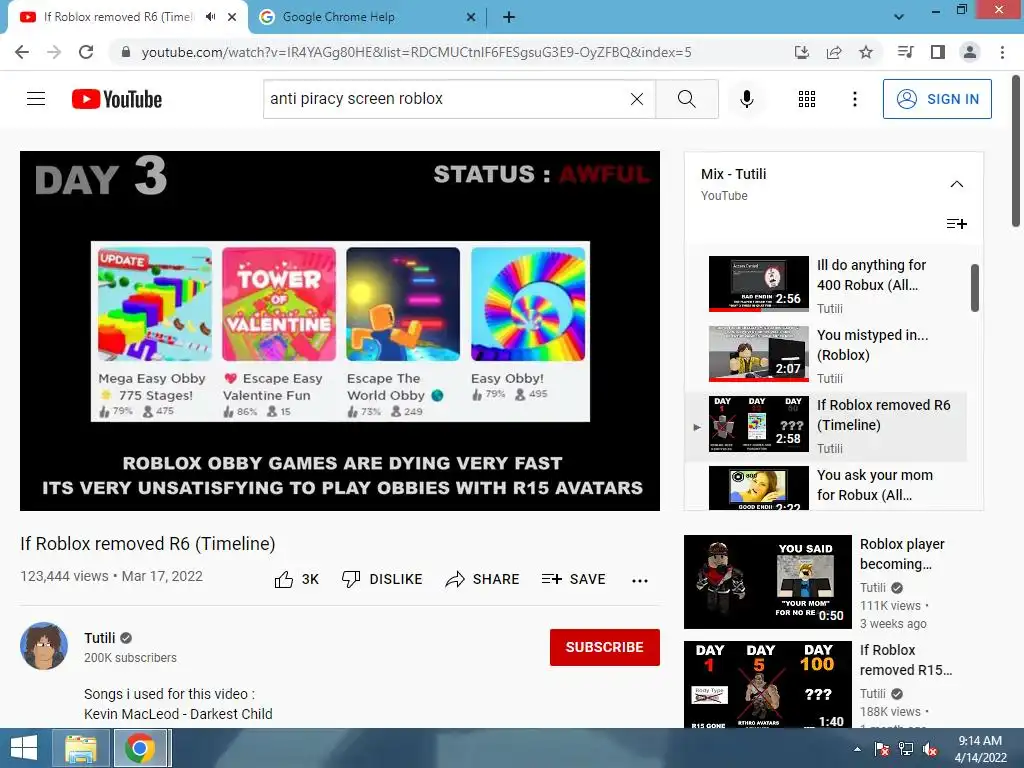
Task: Close the 'If Roblox removed R6' tab
Action: tap(232, 17)
